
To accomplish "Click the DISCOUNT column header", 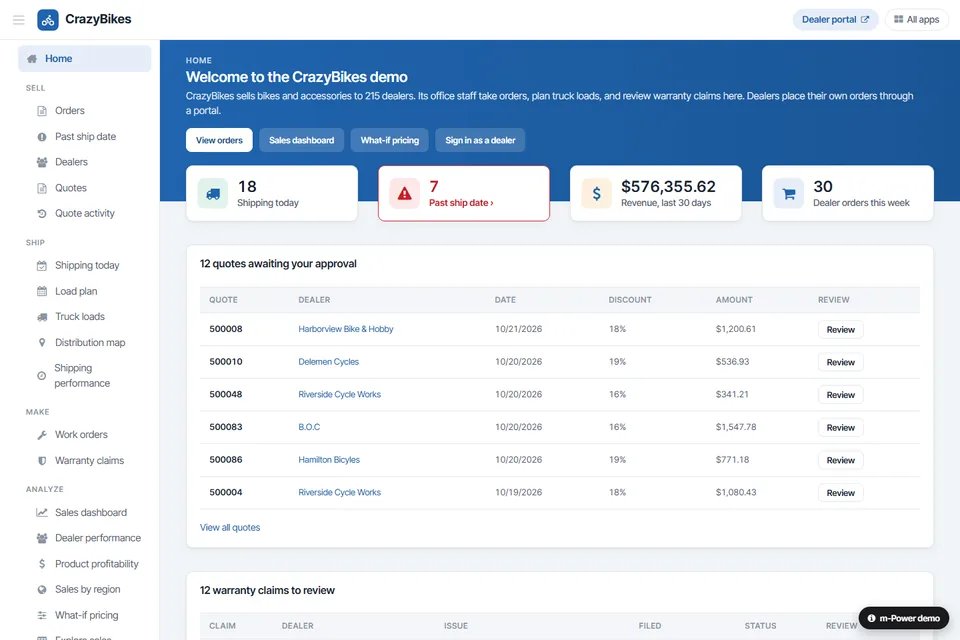I will point(630,300).
